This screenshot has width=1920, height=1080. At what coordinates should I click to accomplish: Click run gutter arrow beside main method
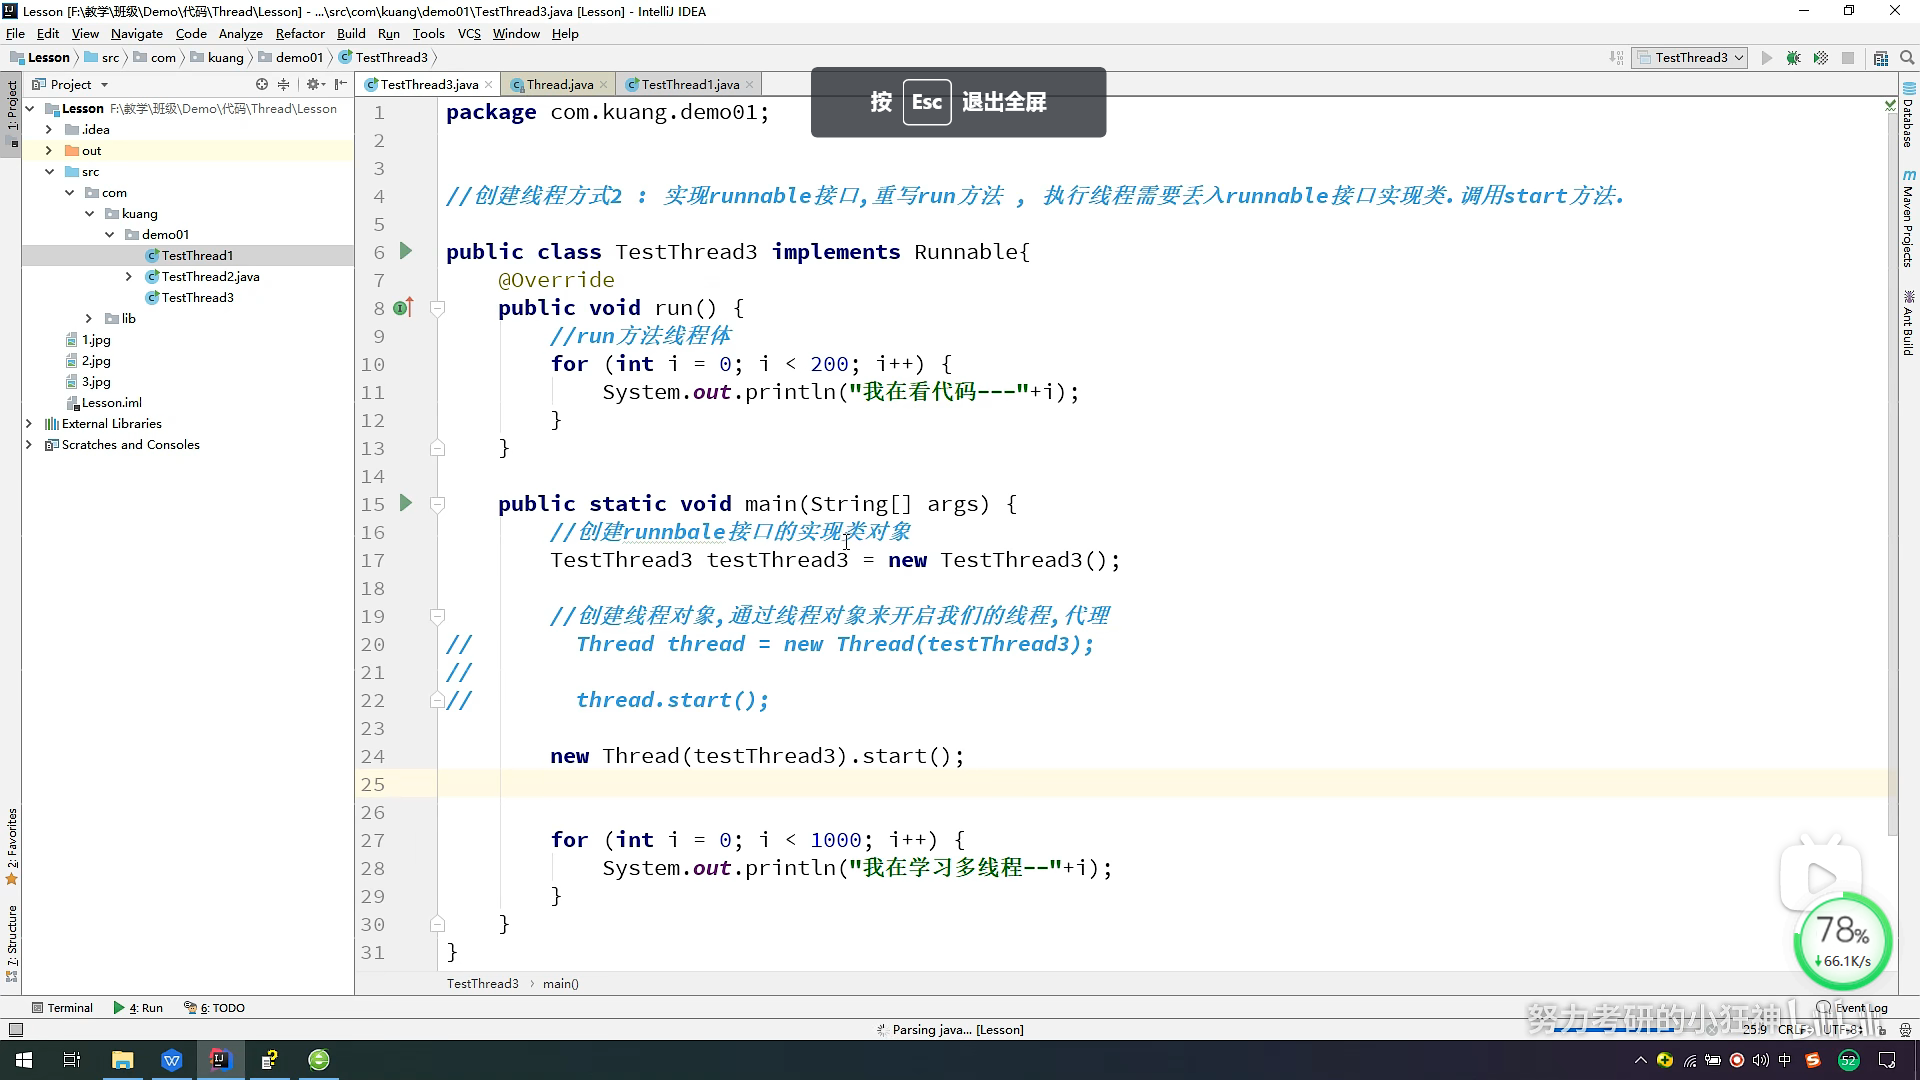(406, 503)
